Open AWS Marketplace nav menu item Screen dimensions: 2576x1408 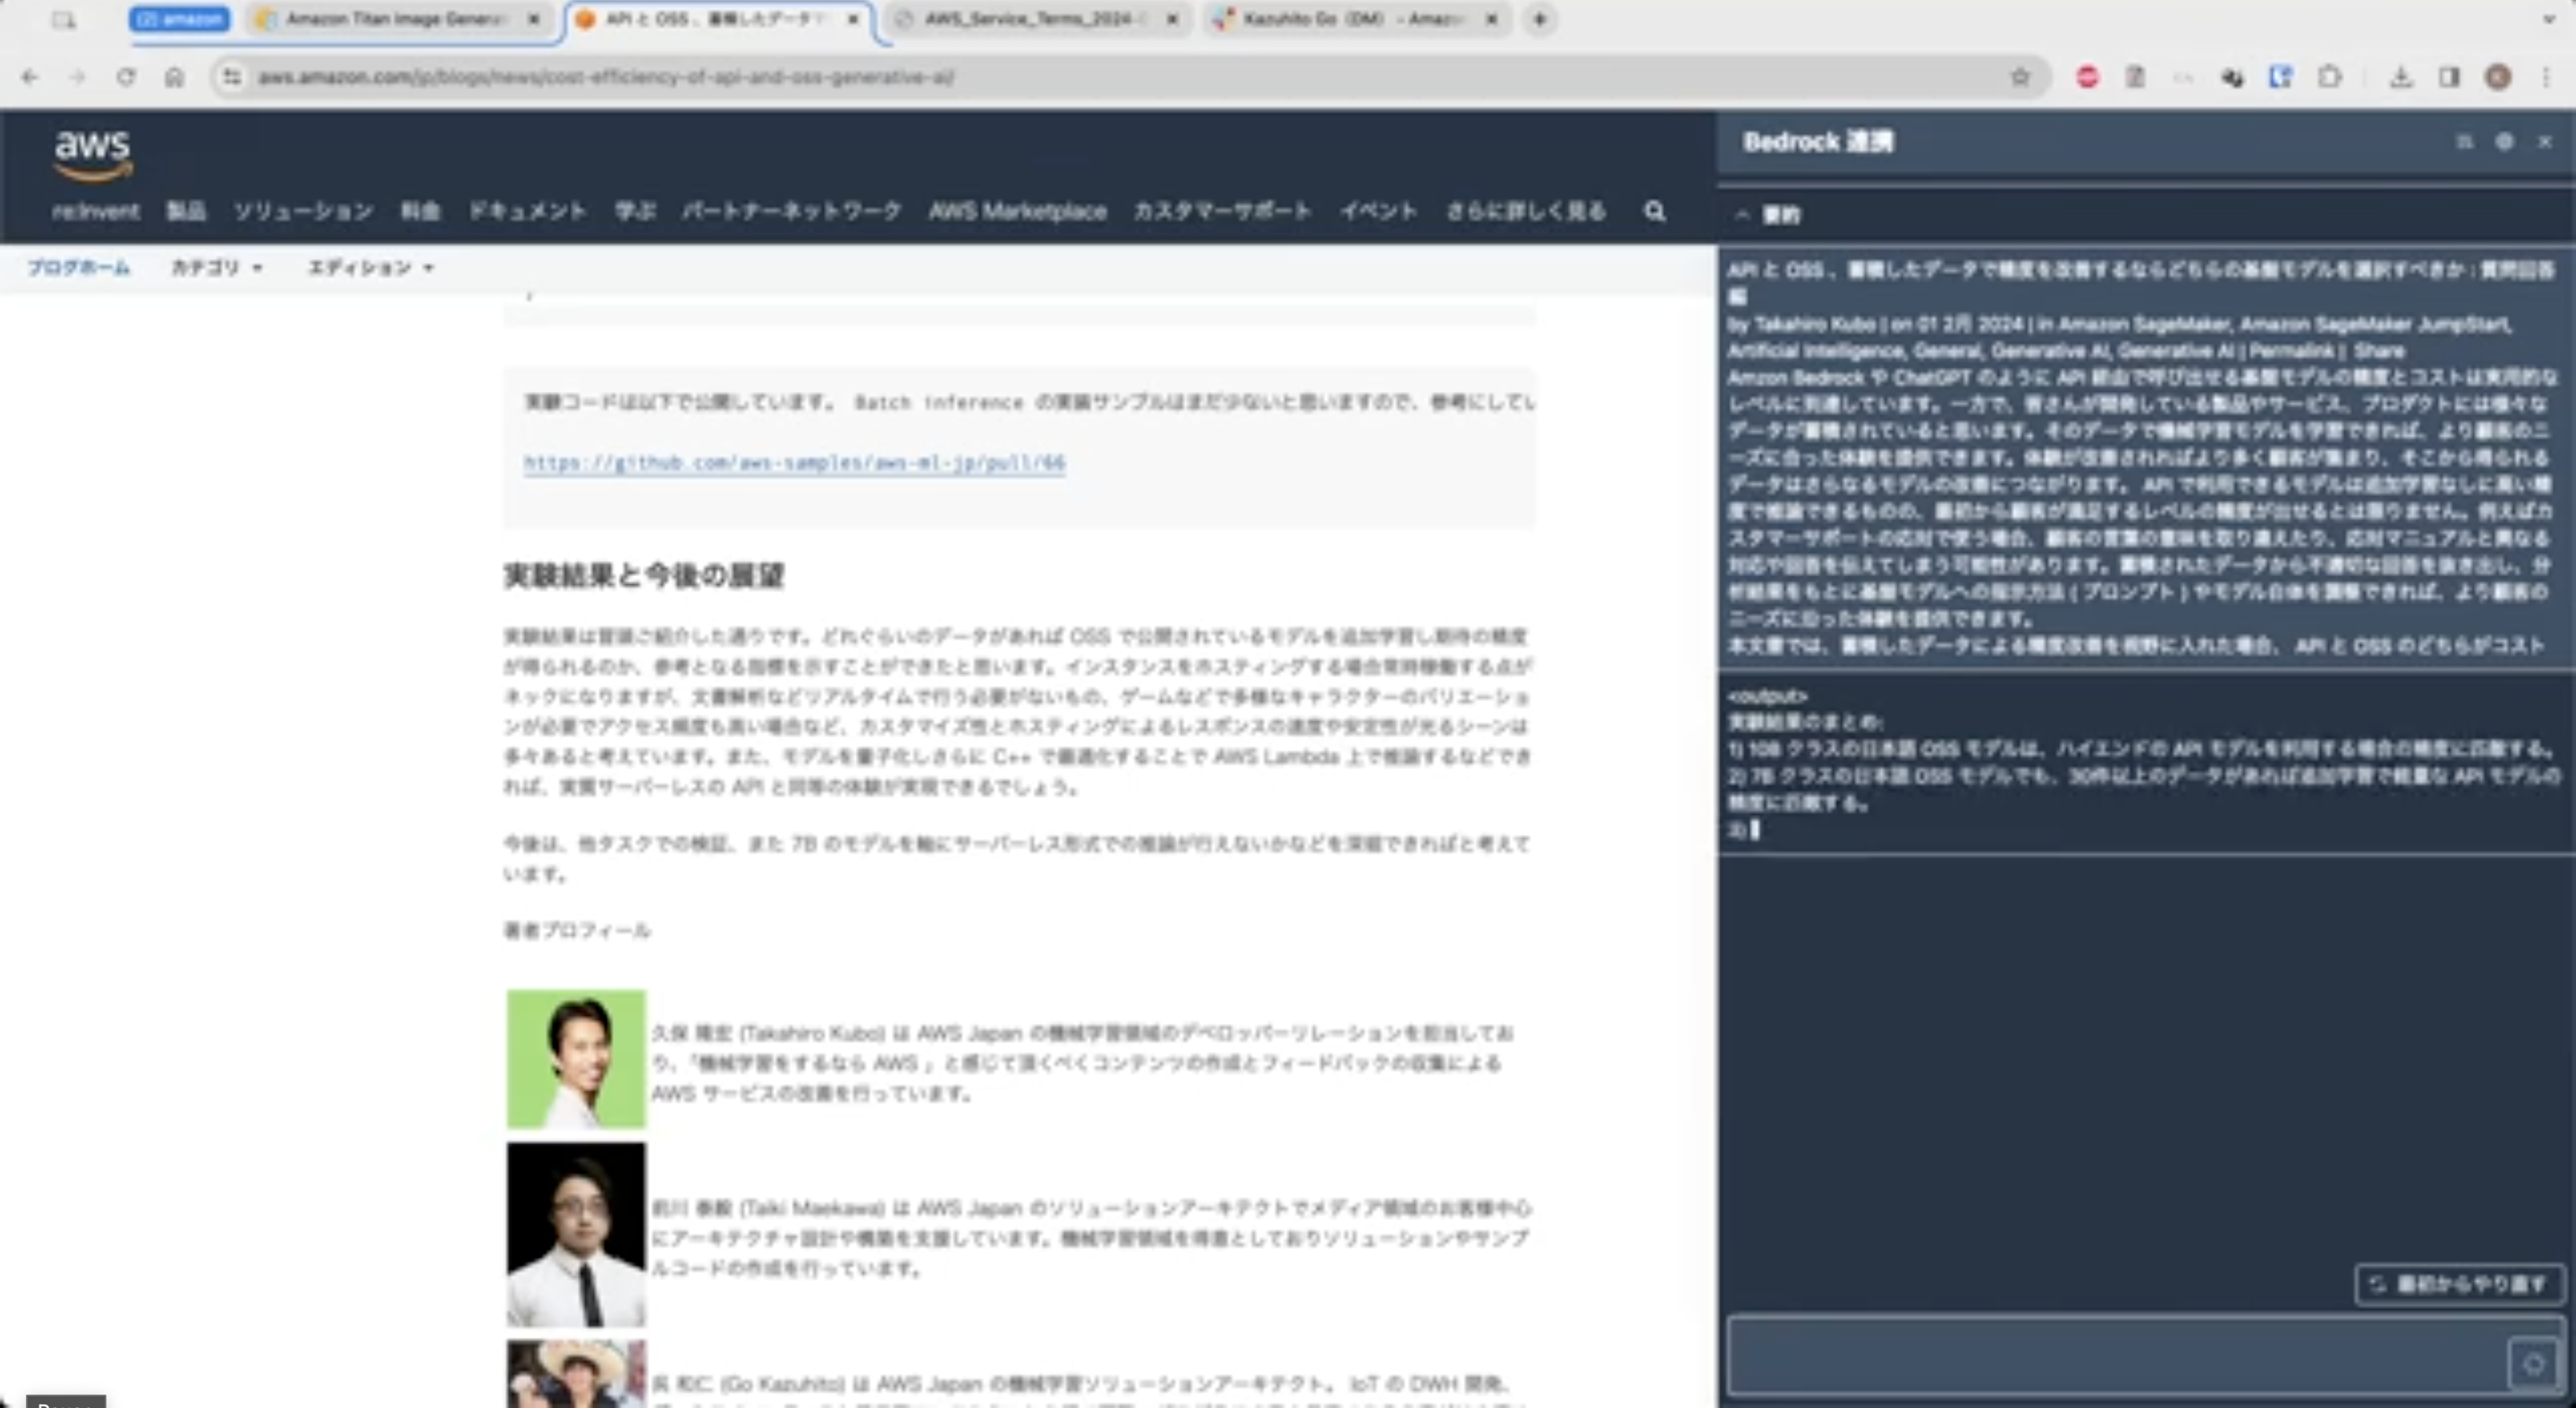[1017, 211]
